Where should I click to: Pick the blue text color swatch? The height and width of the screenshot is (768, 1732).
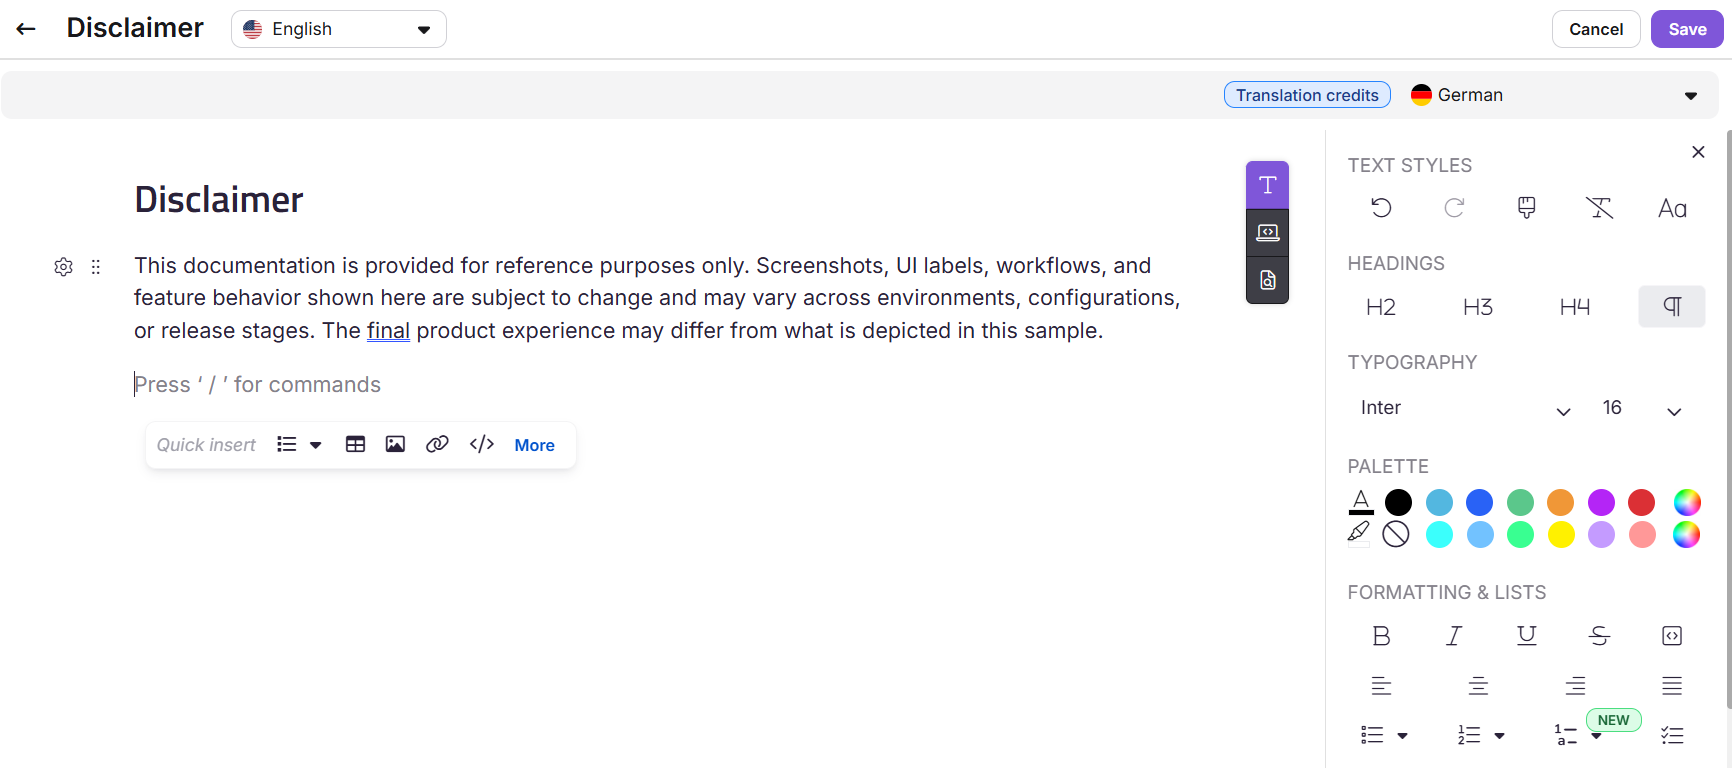coord(1479,502)
